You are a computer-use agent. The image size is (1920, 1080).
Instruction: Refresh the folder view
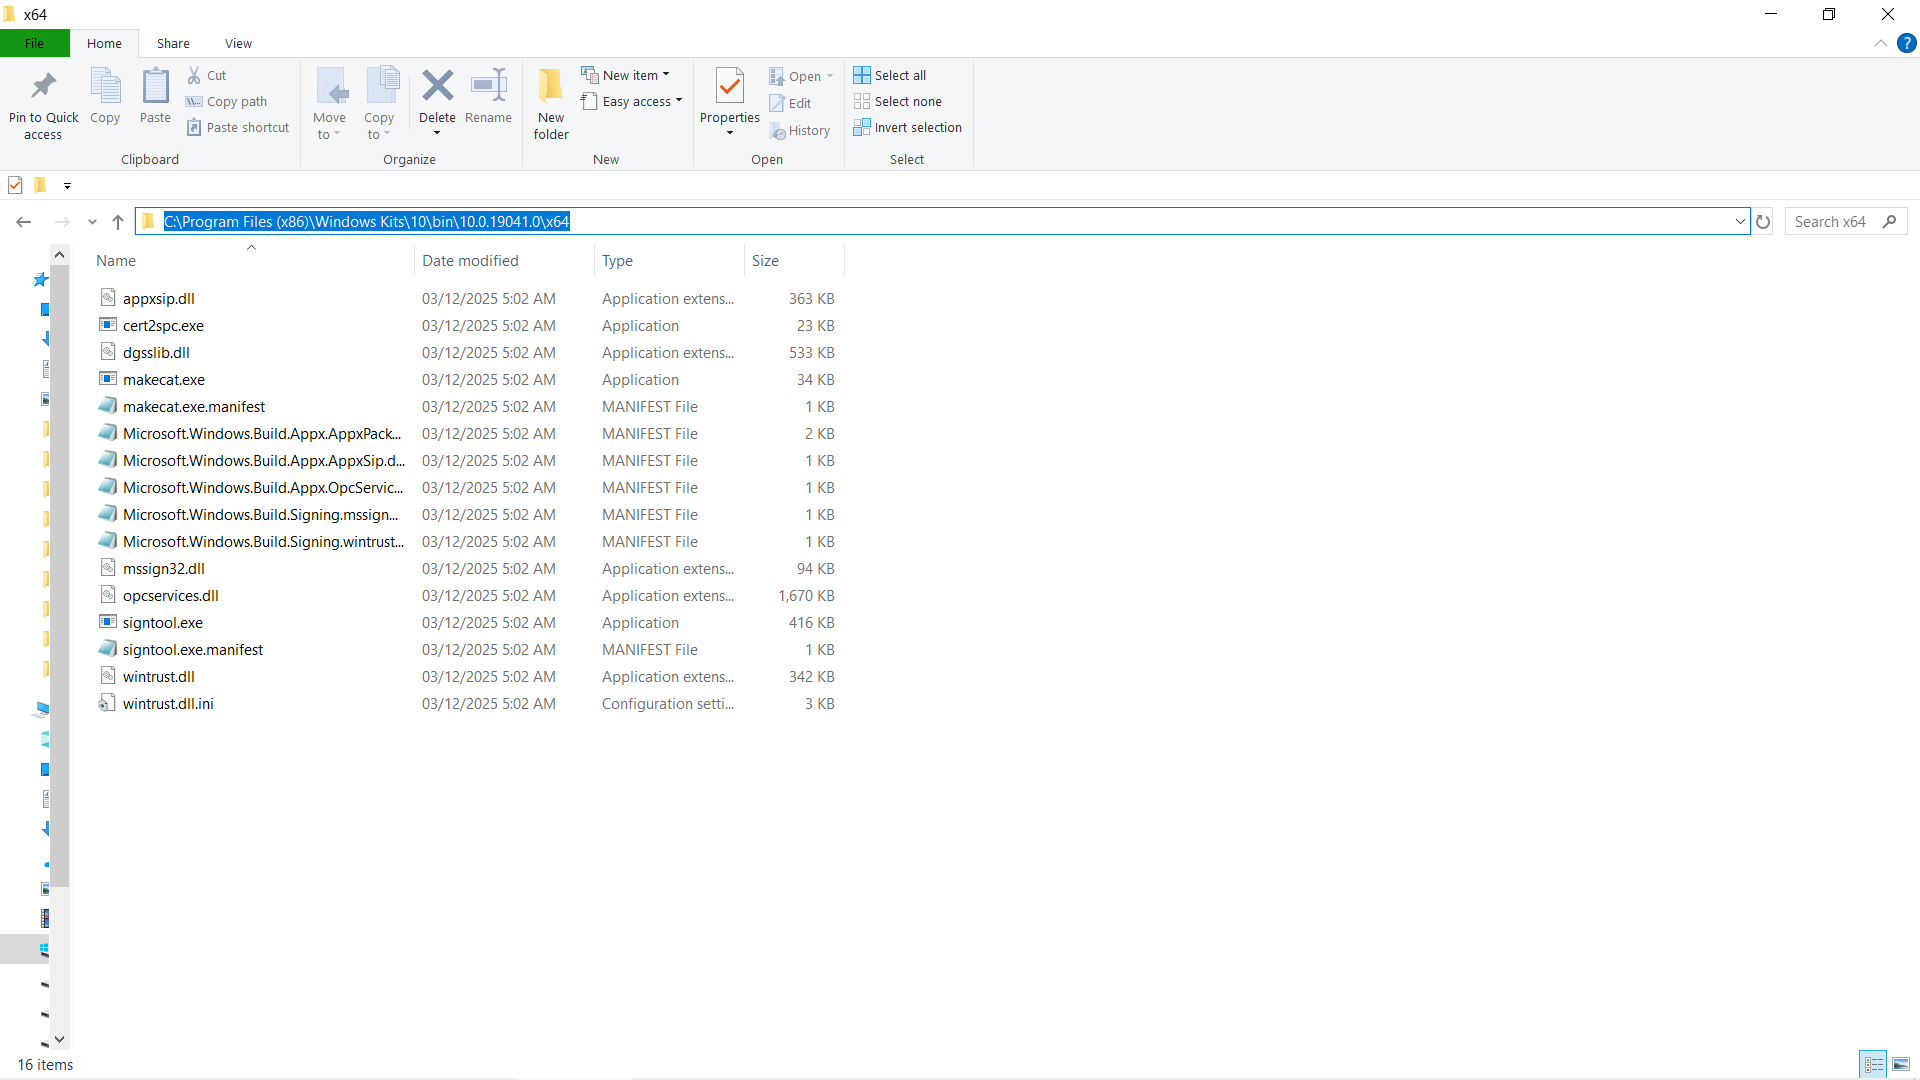1763,221
